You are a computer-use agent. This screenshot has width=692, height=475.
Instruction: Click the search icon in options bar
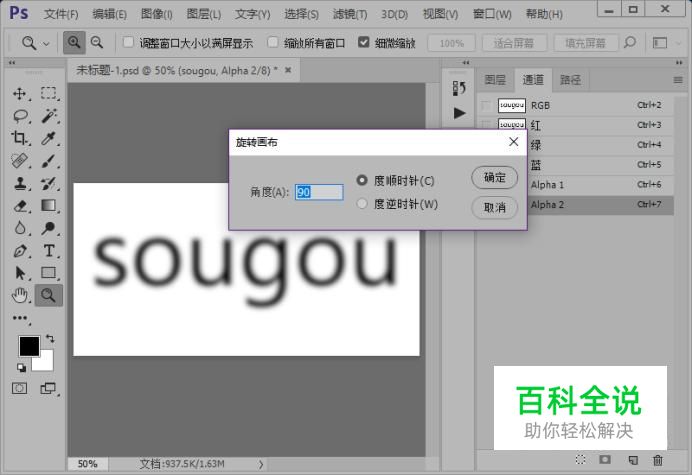pos(630,42)
